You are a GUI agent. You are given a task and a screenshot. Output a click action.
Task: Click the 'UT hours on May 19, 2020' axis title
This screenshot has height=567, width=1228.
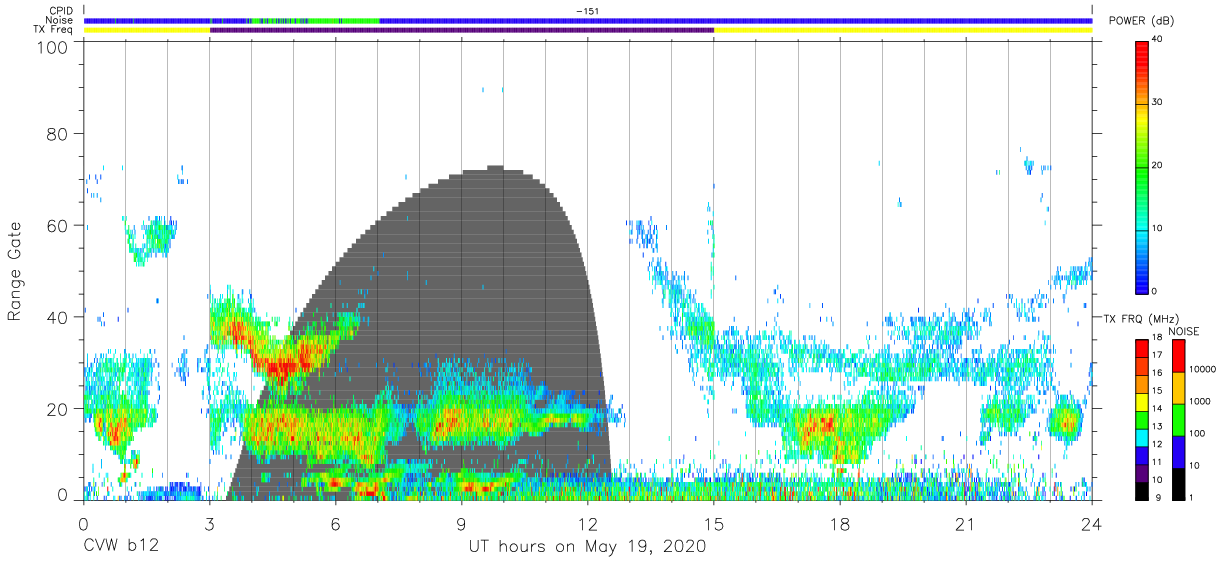point(587,547)
